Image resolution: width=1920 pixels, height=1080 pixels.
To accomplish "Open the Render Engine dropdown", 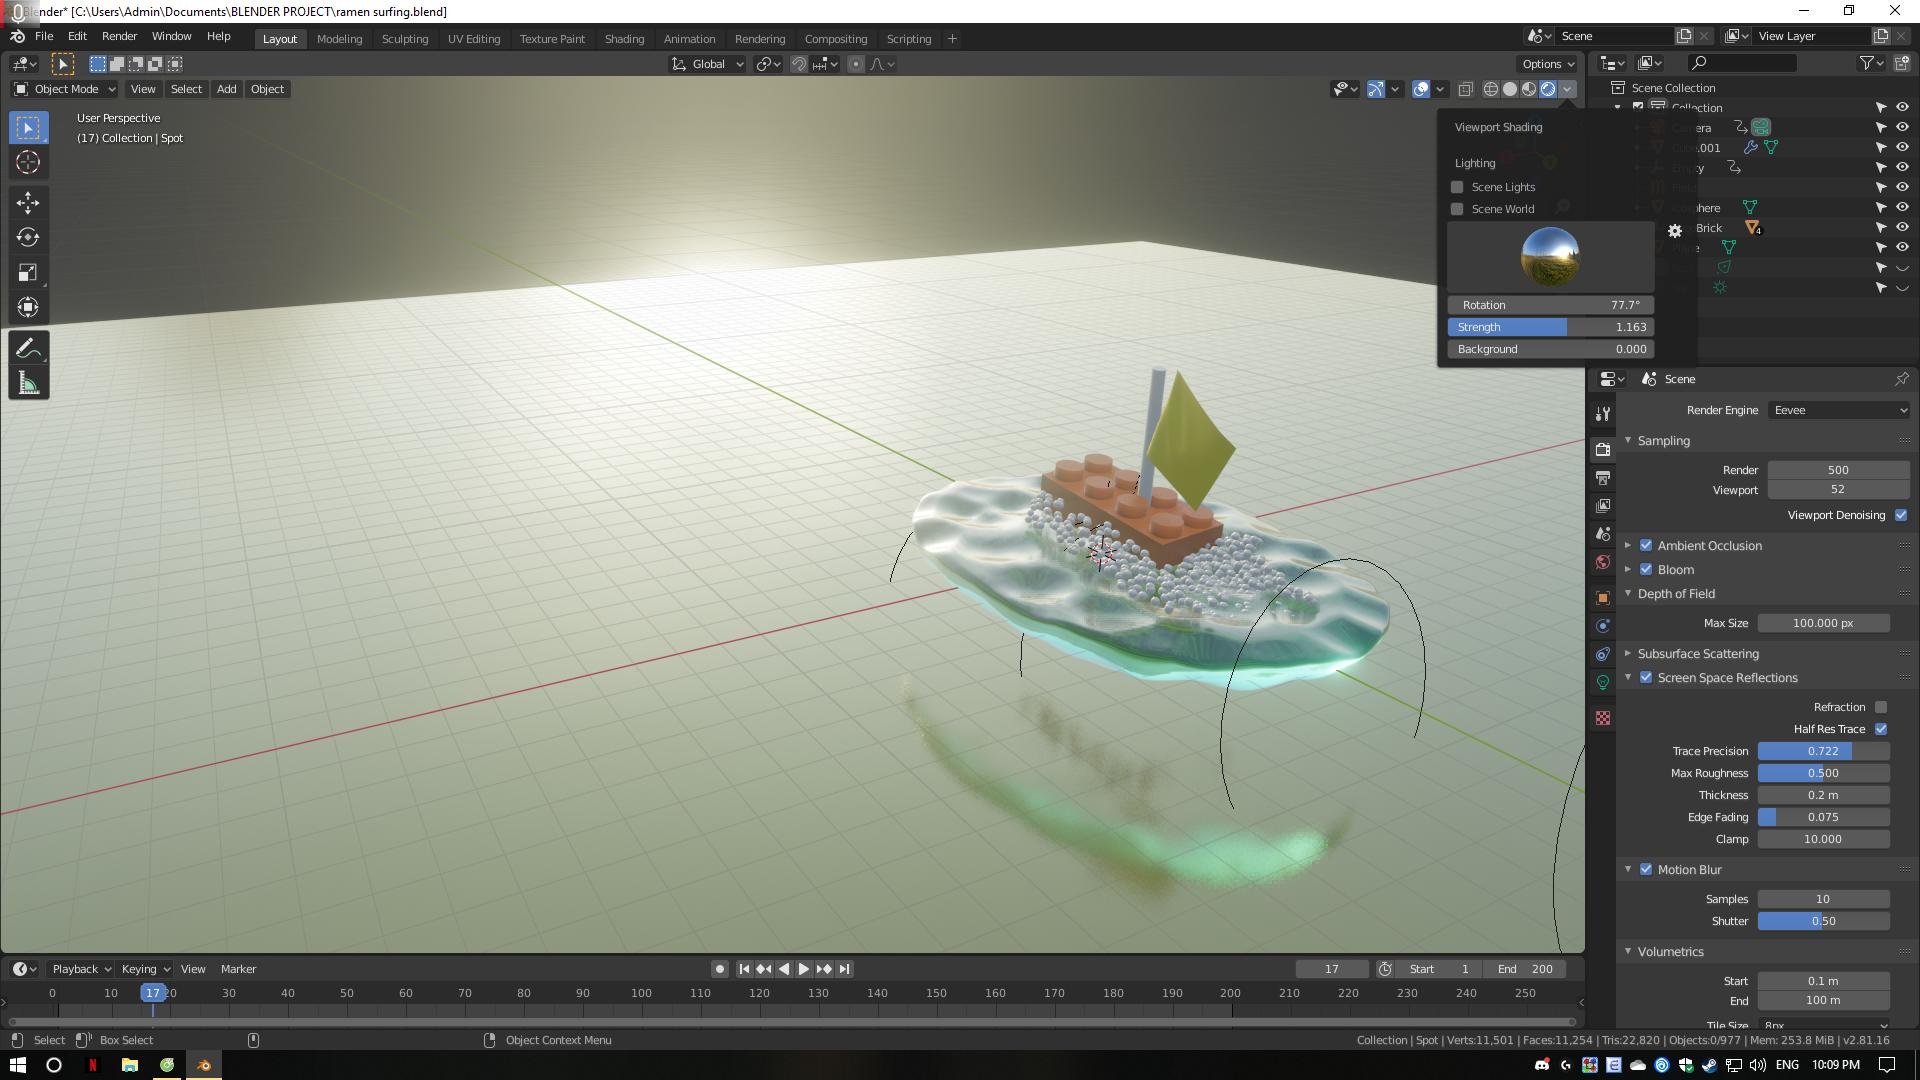I will pyautogui.click(x=1839, y=410).
